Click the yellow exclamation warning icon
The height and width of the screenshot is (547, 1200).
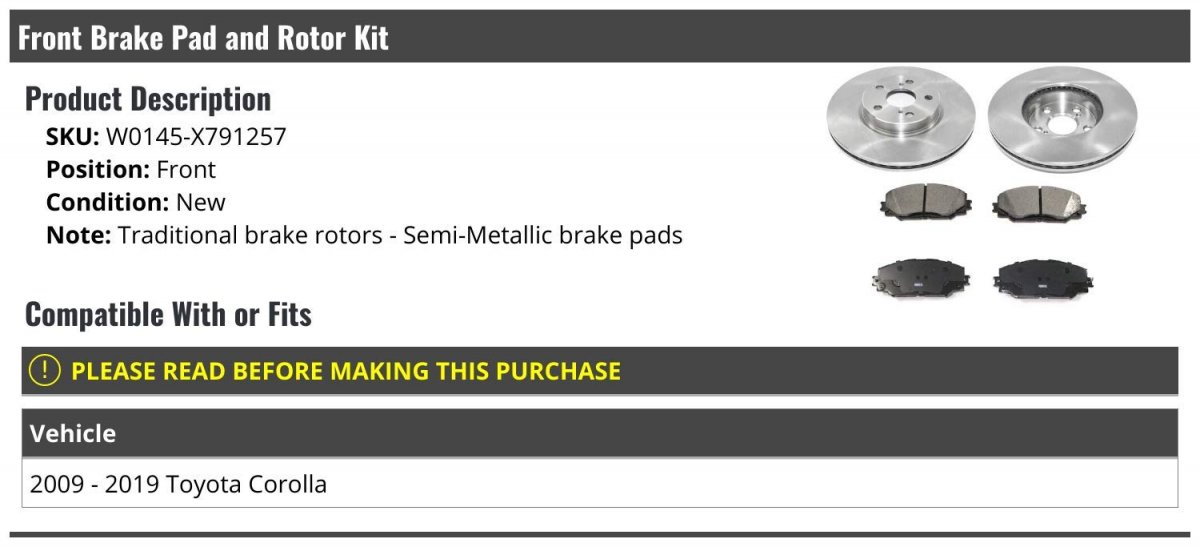45,371
